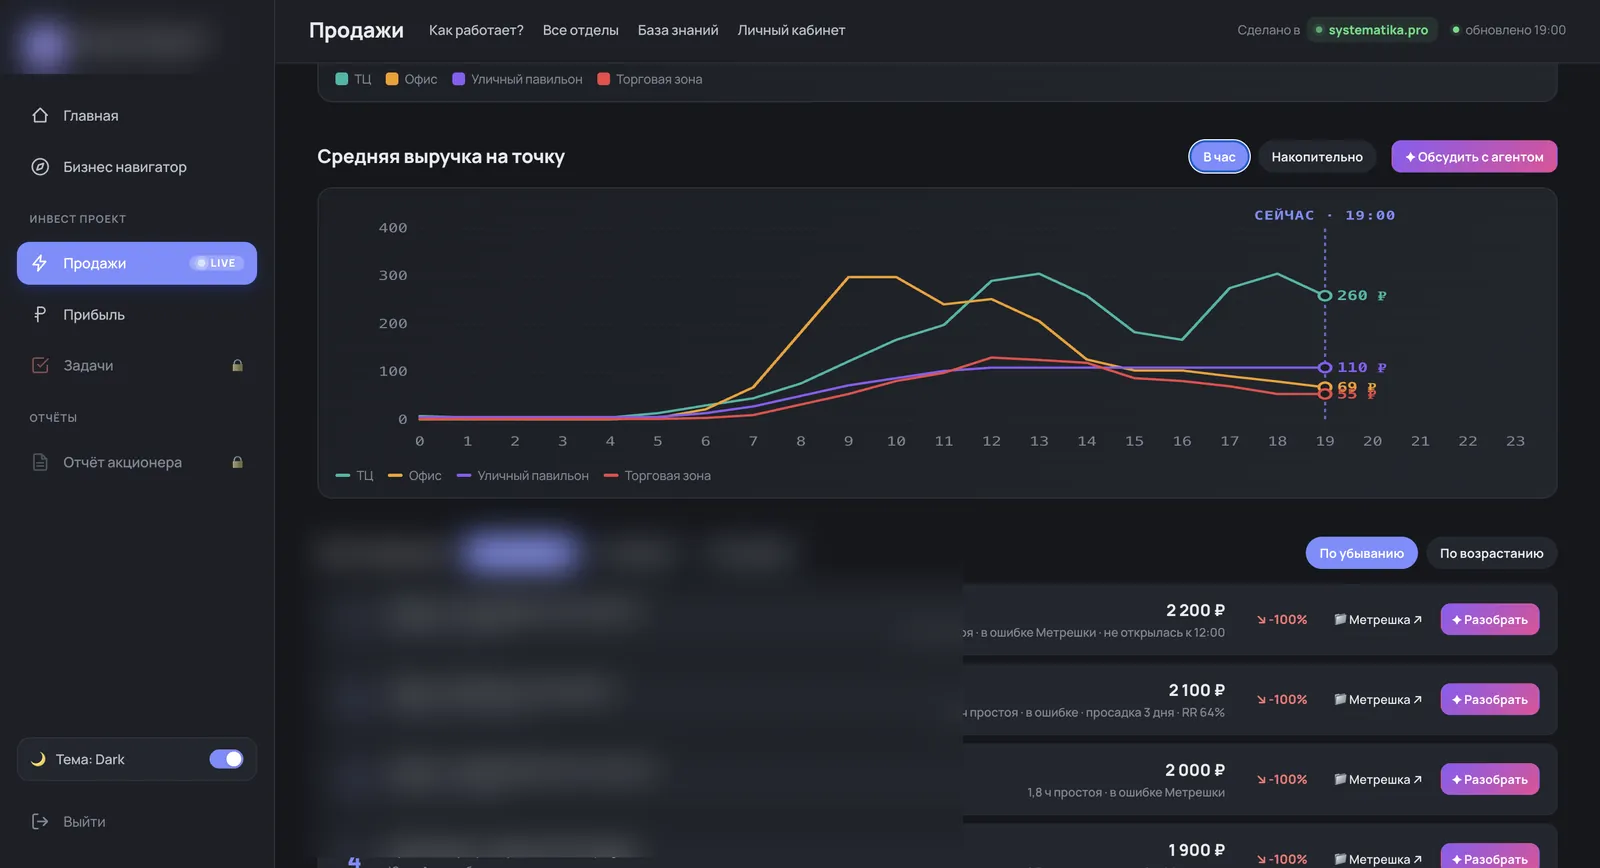Sort list По возрастанию
Image resolution: width=1600 pixels, height=868 pixels.
1491,553
